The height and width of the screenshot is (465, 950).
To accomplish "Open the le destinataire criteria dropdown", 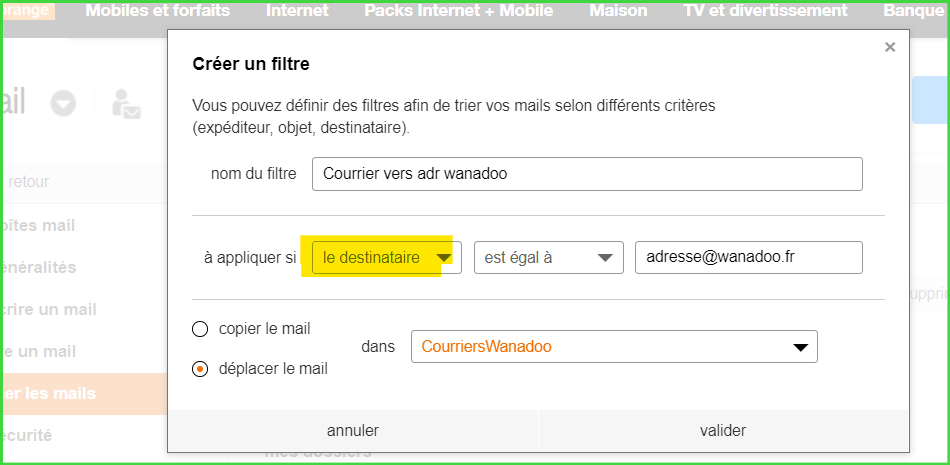I will (386, 258).
